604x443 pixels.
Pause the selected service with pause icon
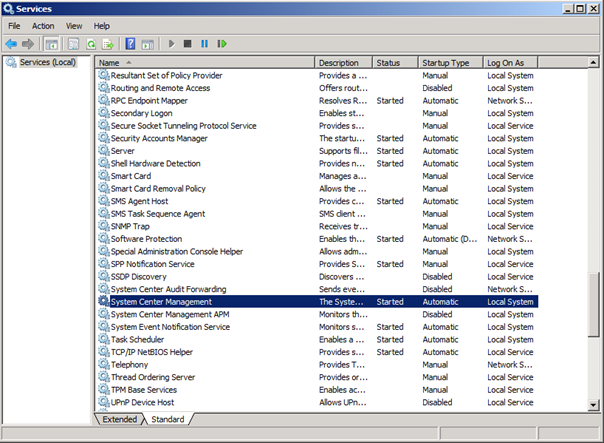click(x=205, y=44)
